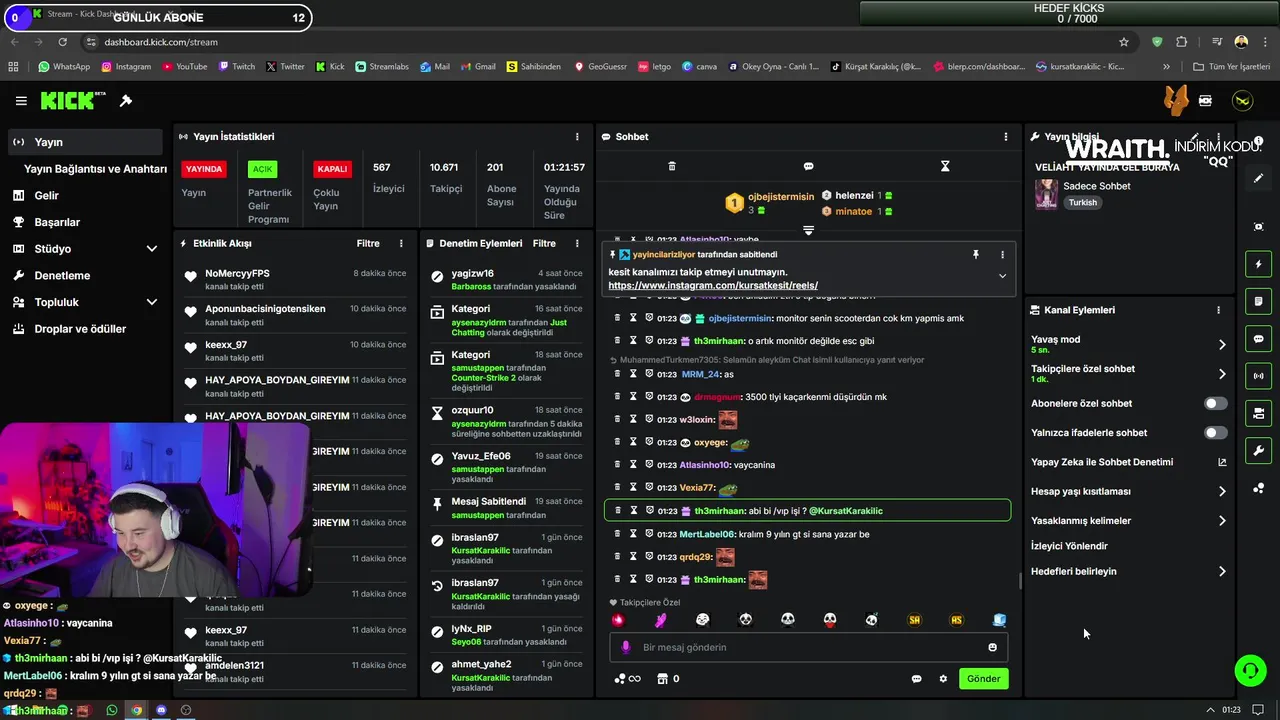Viewport: 1280px width, 720px height.
Task: Insert the SA emote into chat
Action: [914, 620]
